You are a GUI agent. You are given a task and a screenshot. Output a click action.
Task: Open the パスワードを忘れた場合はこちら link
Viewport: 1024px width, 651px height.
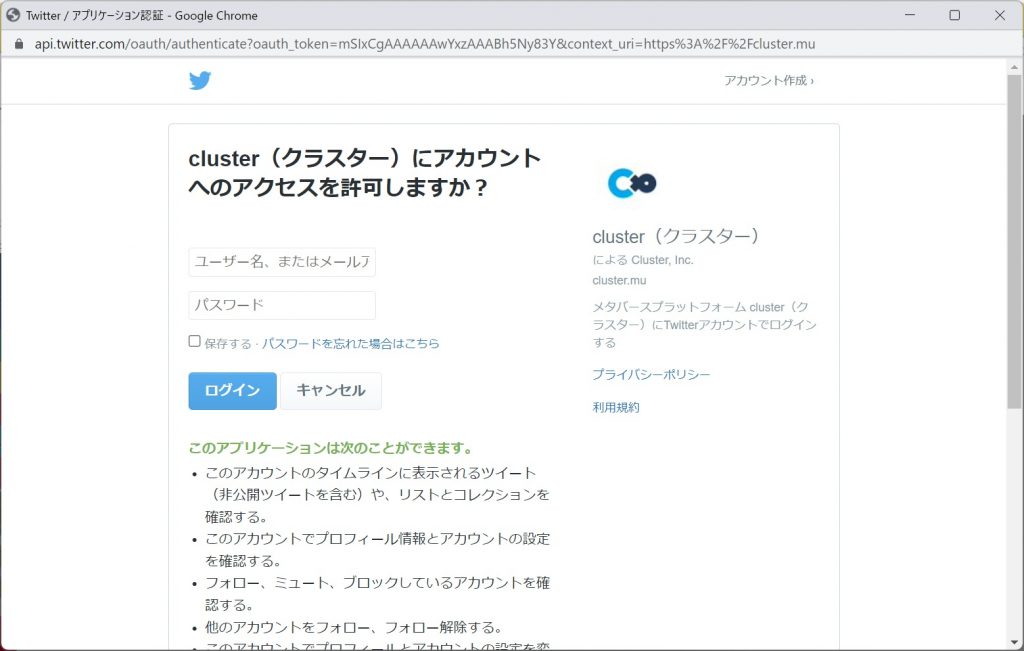pyautogui.click(x=351, y=343)
